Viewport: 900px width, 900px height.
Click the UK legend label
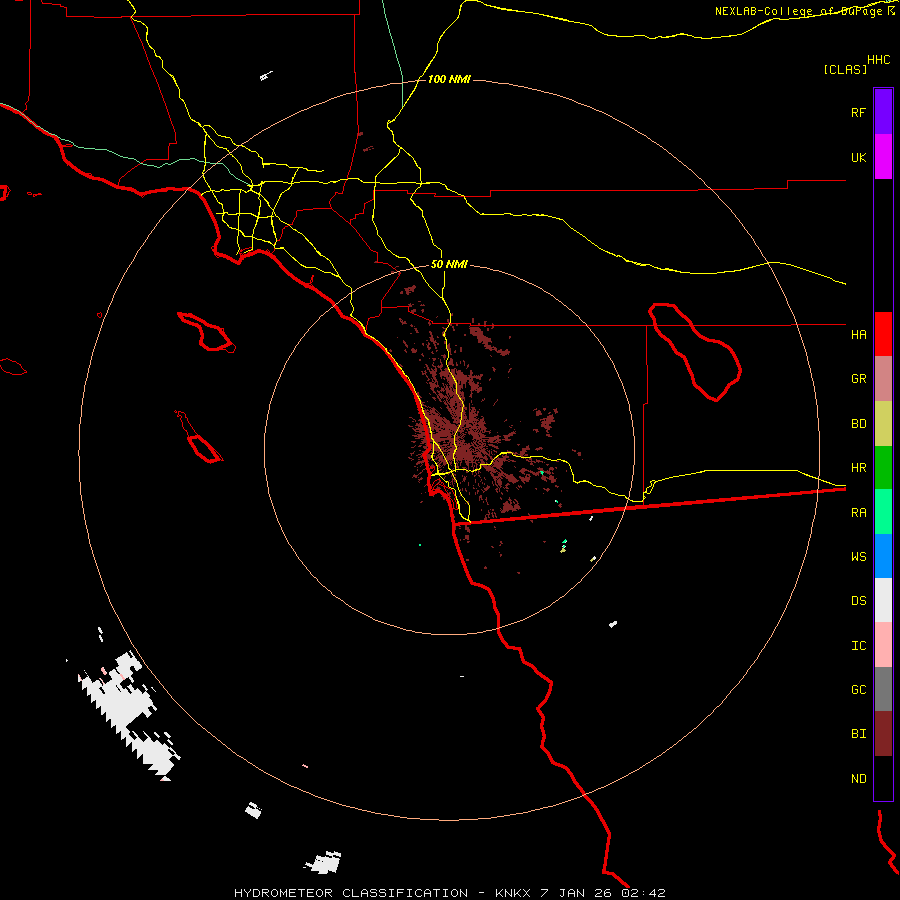click(x=858, y=157)
